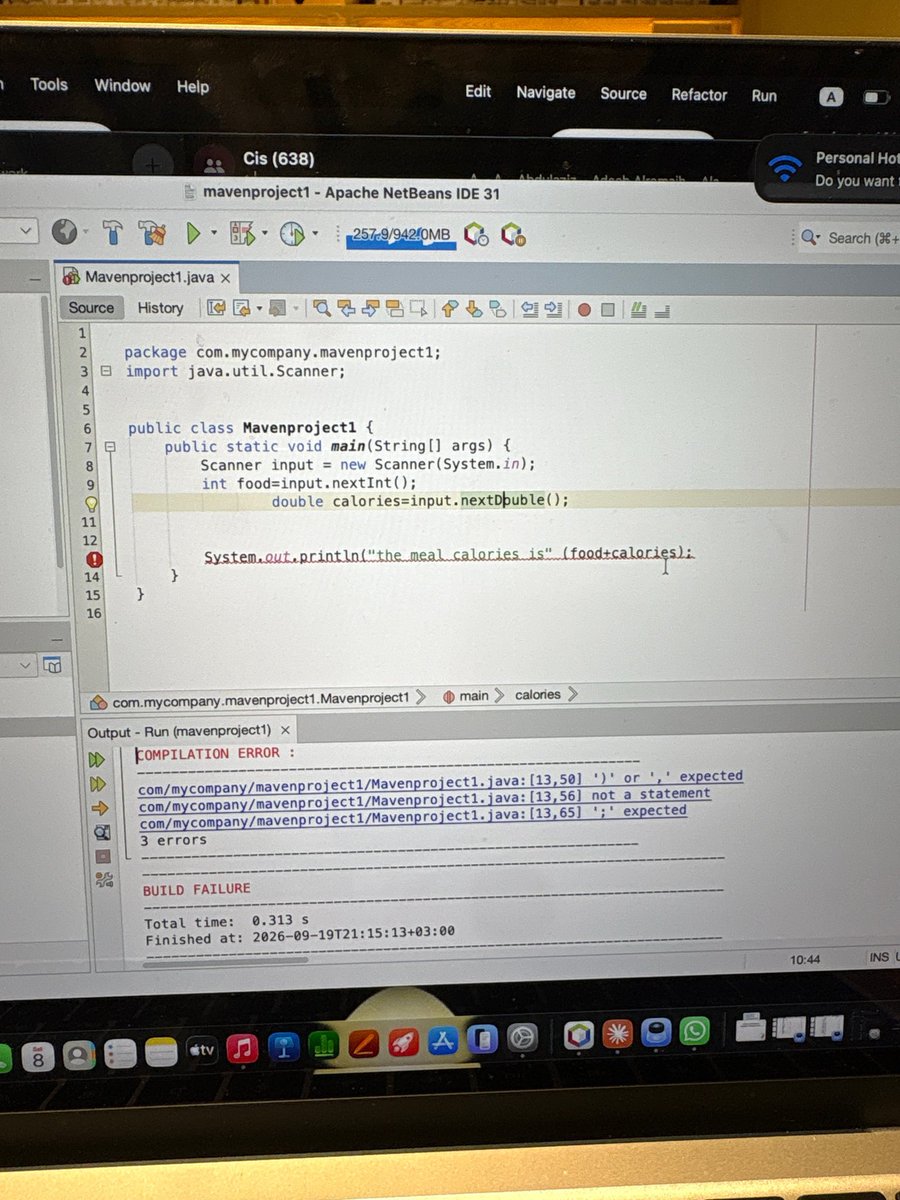Switch to the History view
Image resolution: width=900 pixels, height=1200 pixels.
pyautogui.click(x=160, y=308)
